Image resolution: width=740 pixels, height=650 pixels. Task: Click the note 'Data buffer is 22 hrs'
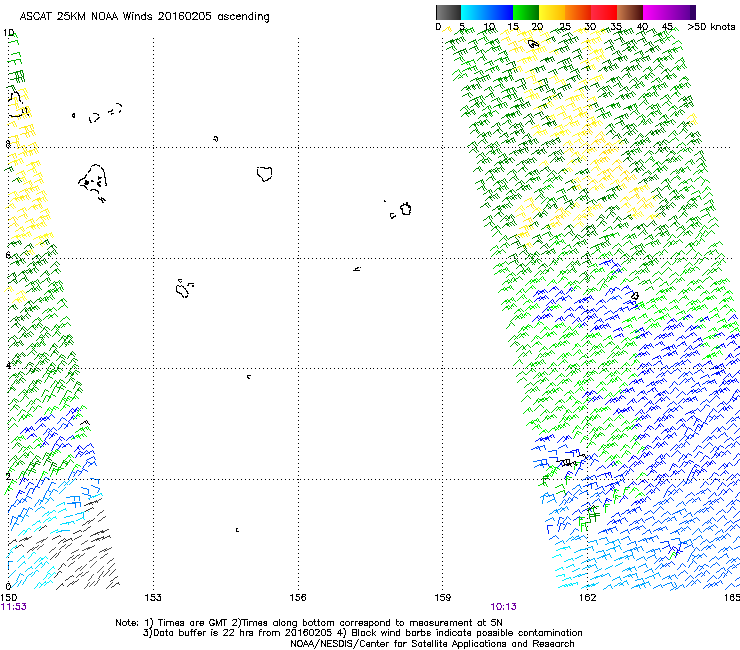[203, 633]
